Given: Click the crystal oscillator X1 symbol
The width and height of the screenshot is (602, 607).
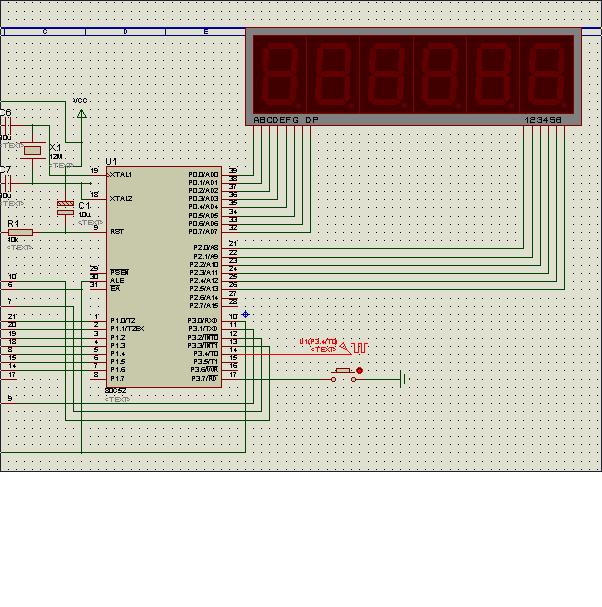Looking at the screenshot, I should pyautogui.click(x=33, y=151).
